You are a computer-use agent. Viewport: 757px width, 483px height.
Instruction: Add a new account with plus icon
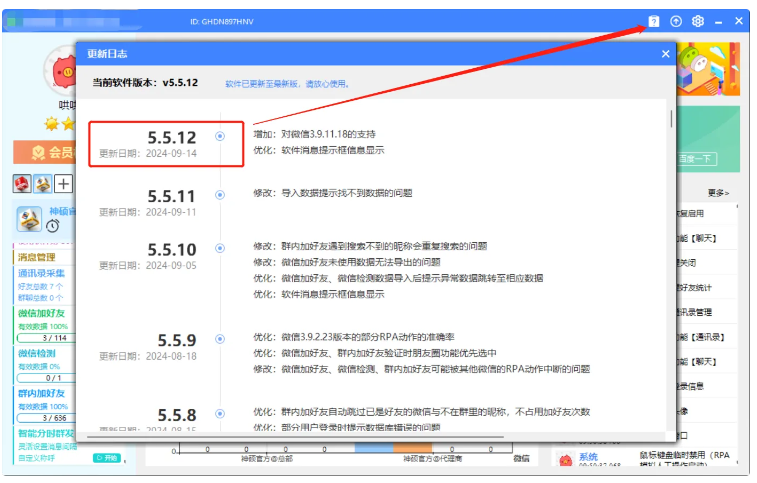pyautogui.click(x=63, y=184)
